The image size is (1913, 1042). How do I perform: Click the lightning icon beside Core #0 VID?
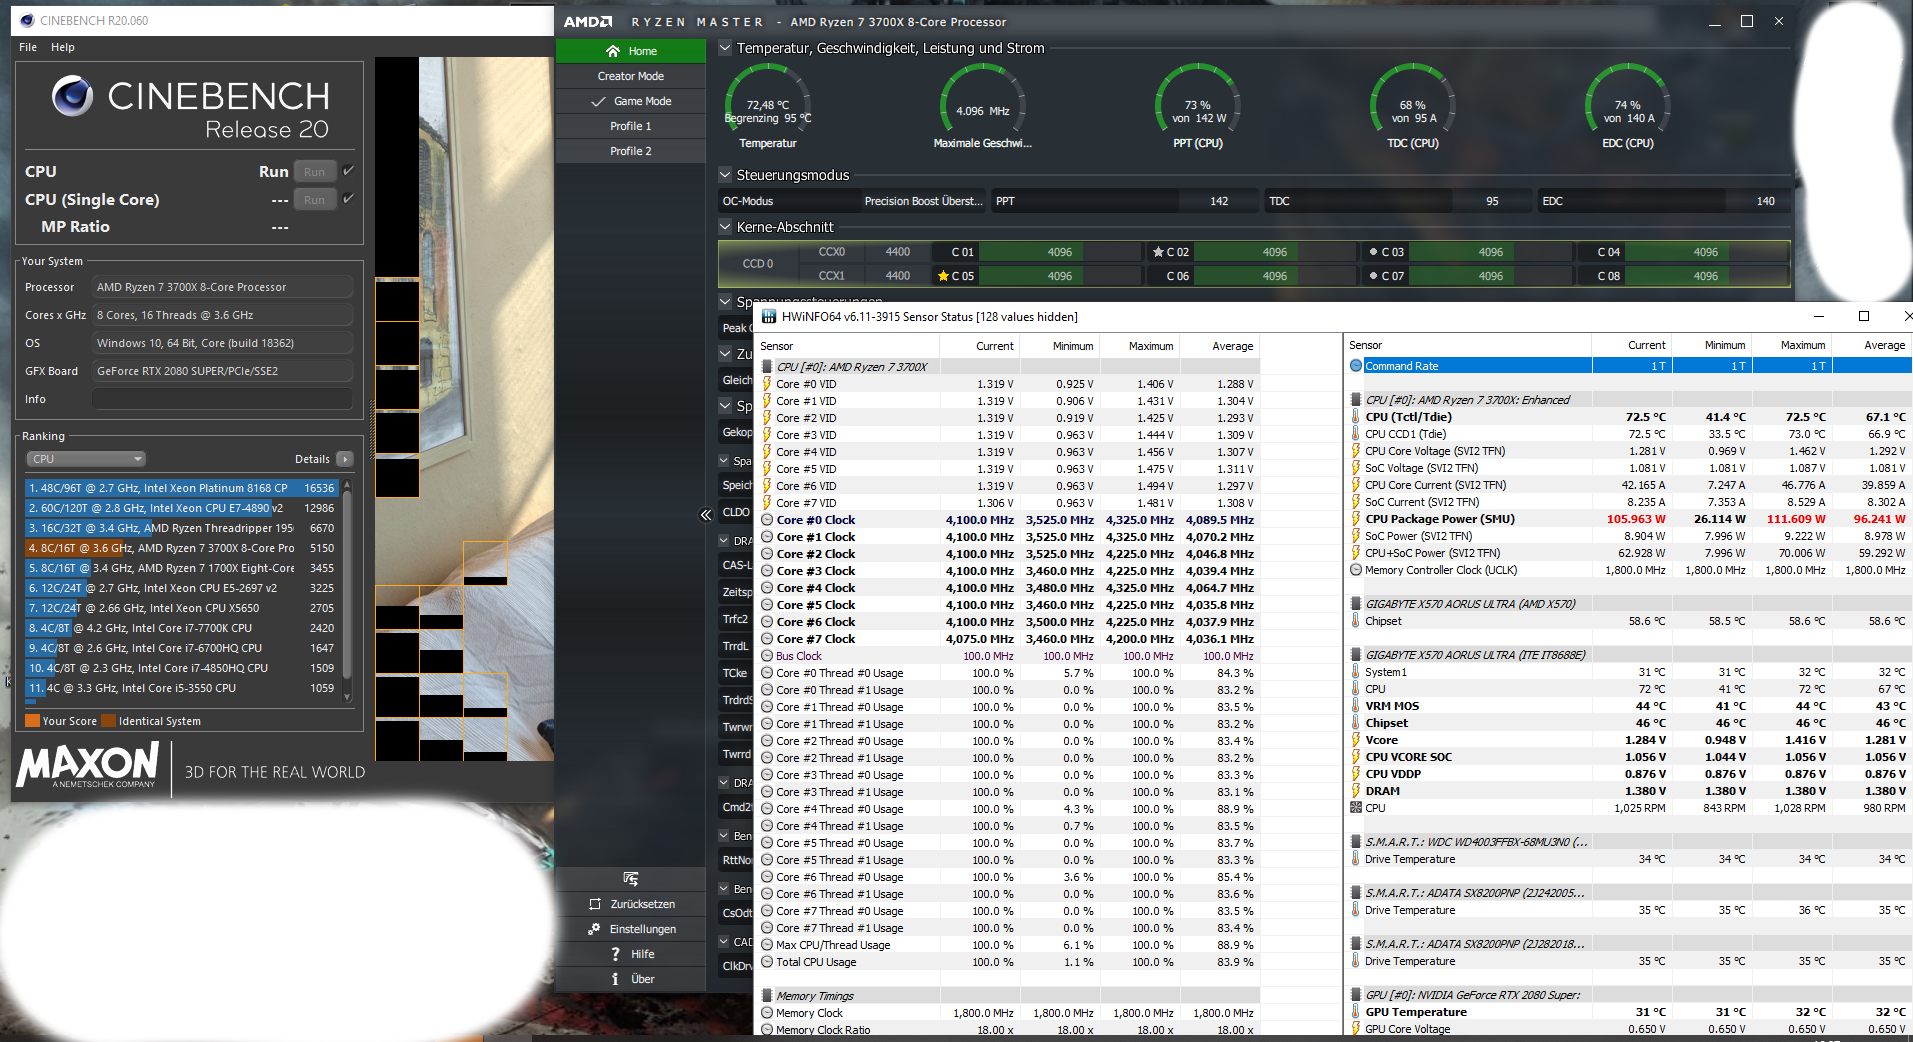point(767,384)
